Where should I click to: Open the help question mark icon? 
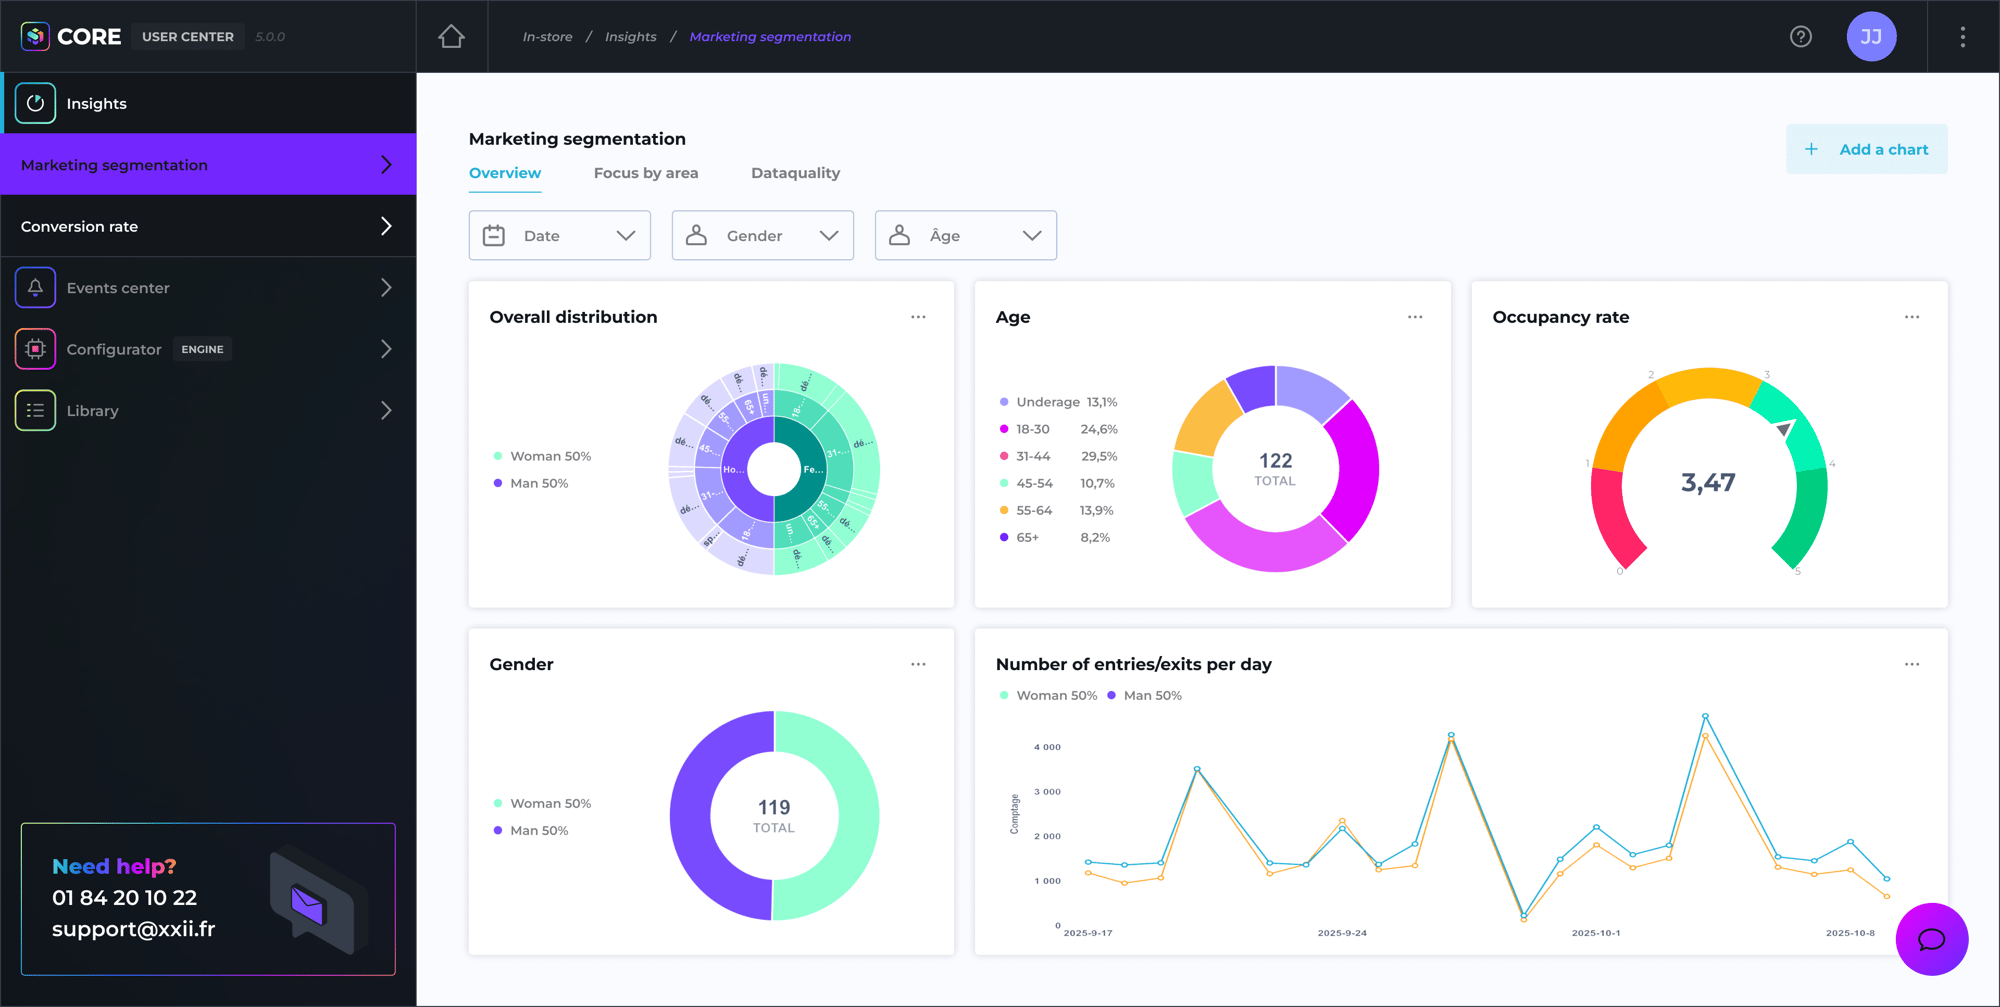(x=1800, y=37)
